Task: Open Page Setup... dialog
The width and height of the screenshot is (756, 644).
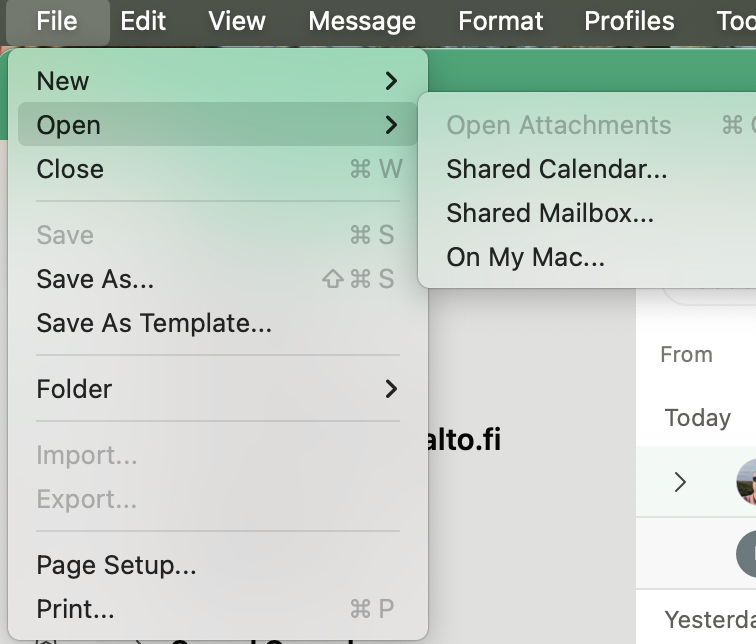Action: (x=116, y=565)
